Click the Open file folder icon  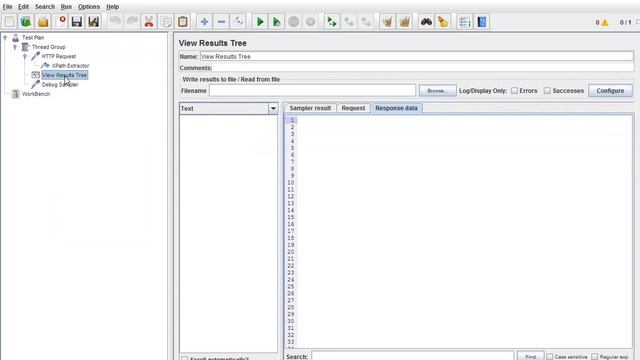43,22
